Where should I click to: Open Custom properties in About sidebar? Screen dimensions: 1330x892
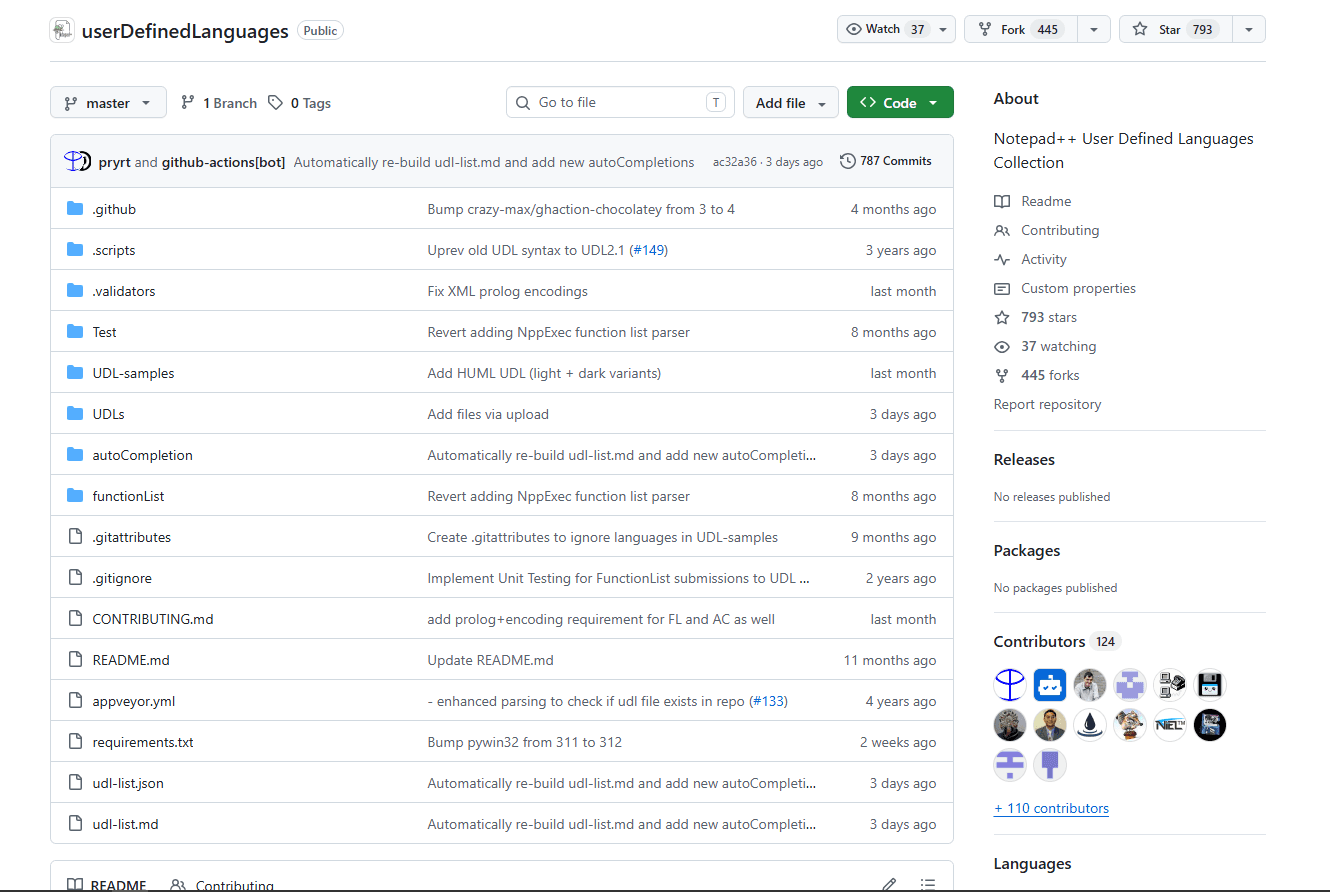[x=1078, y=288]
